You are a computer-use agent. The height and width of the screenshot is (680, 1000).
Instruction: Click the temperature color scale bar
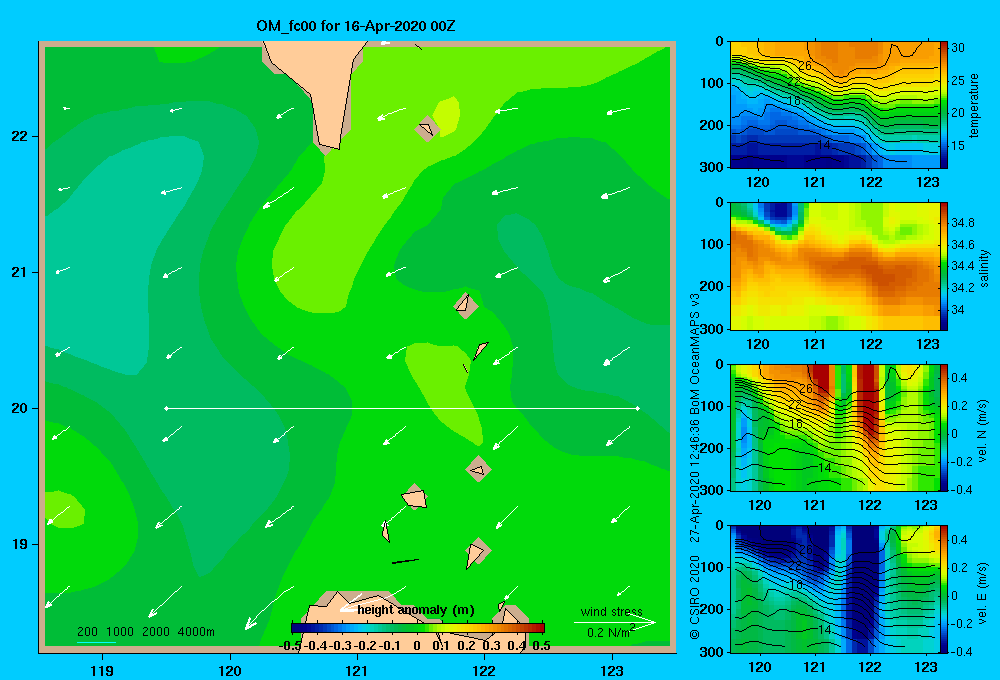pos(944,105)
